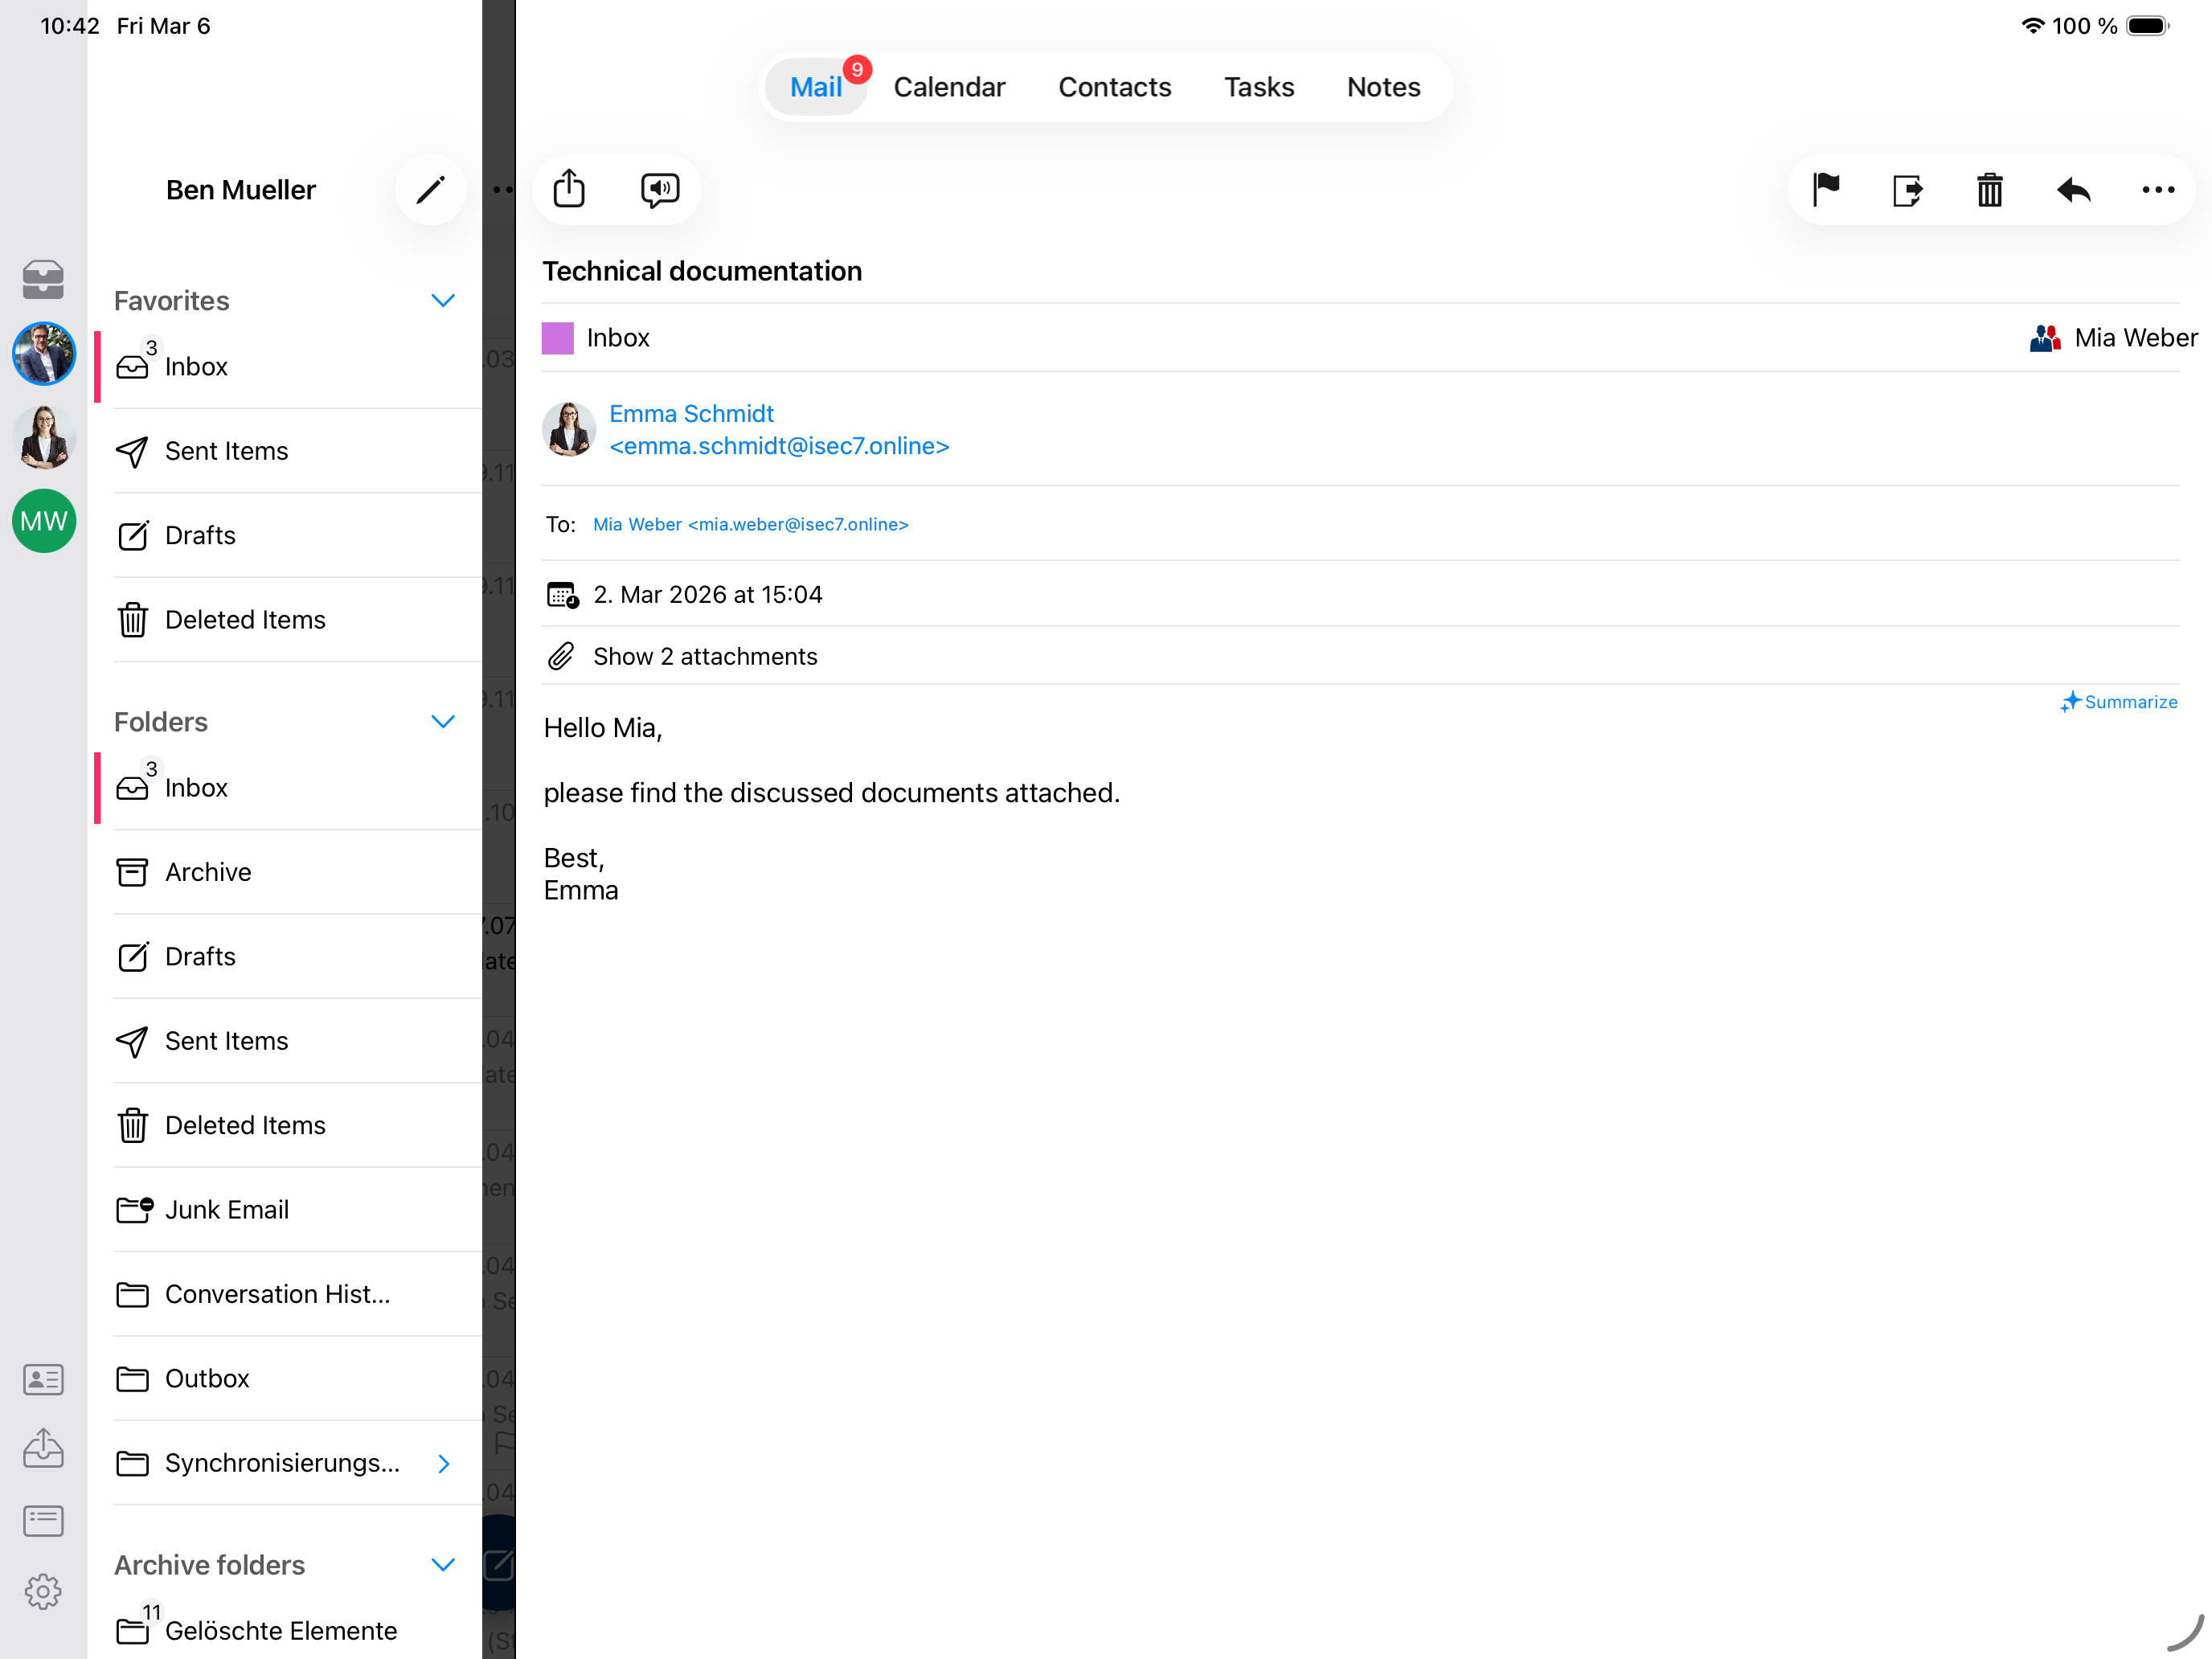This screenshot has height=1659, width=2212.
Task: Tap the Mia Weber shared people icon
Action: (x=2046, y=338)
